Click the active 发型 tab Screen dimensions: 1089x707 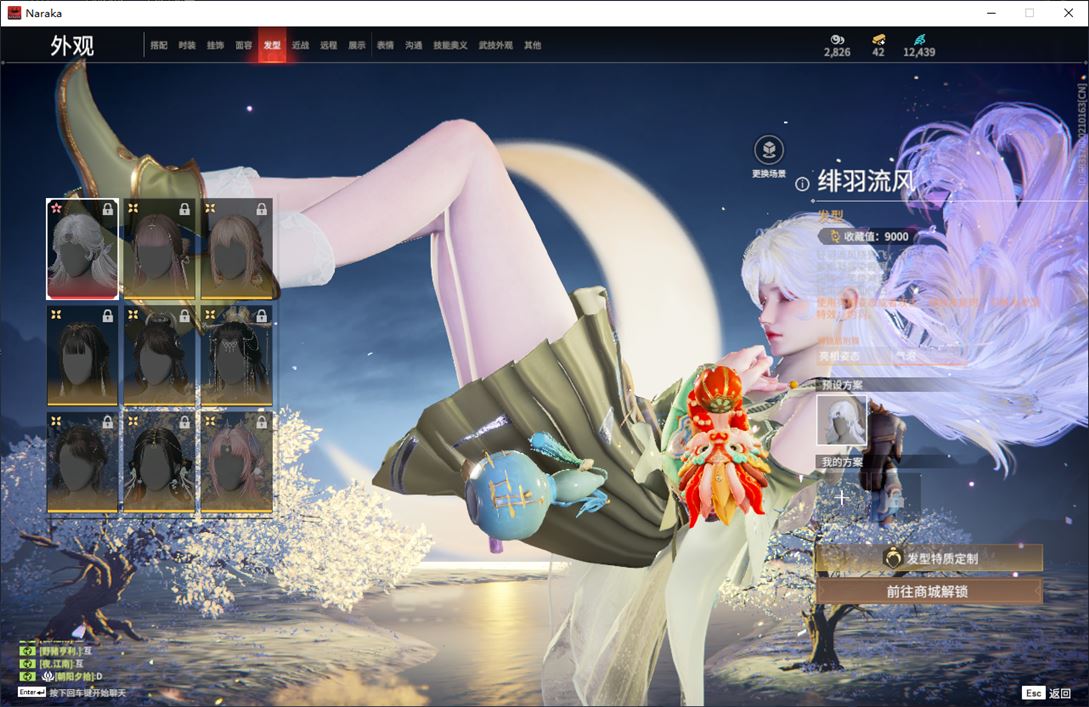272,45
